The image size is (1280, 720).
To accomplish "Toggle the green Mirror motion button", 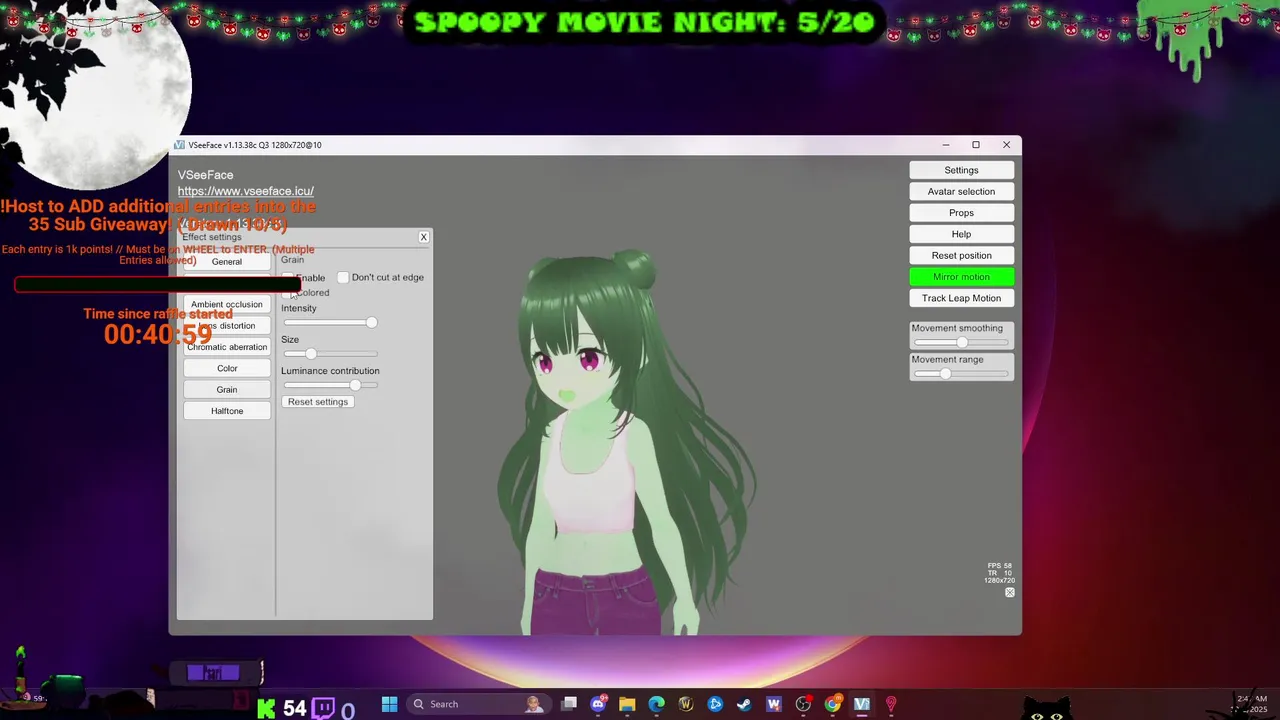I will (x=961, y=277).
